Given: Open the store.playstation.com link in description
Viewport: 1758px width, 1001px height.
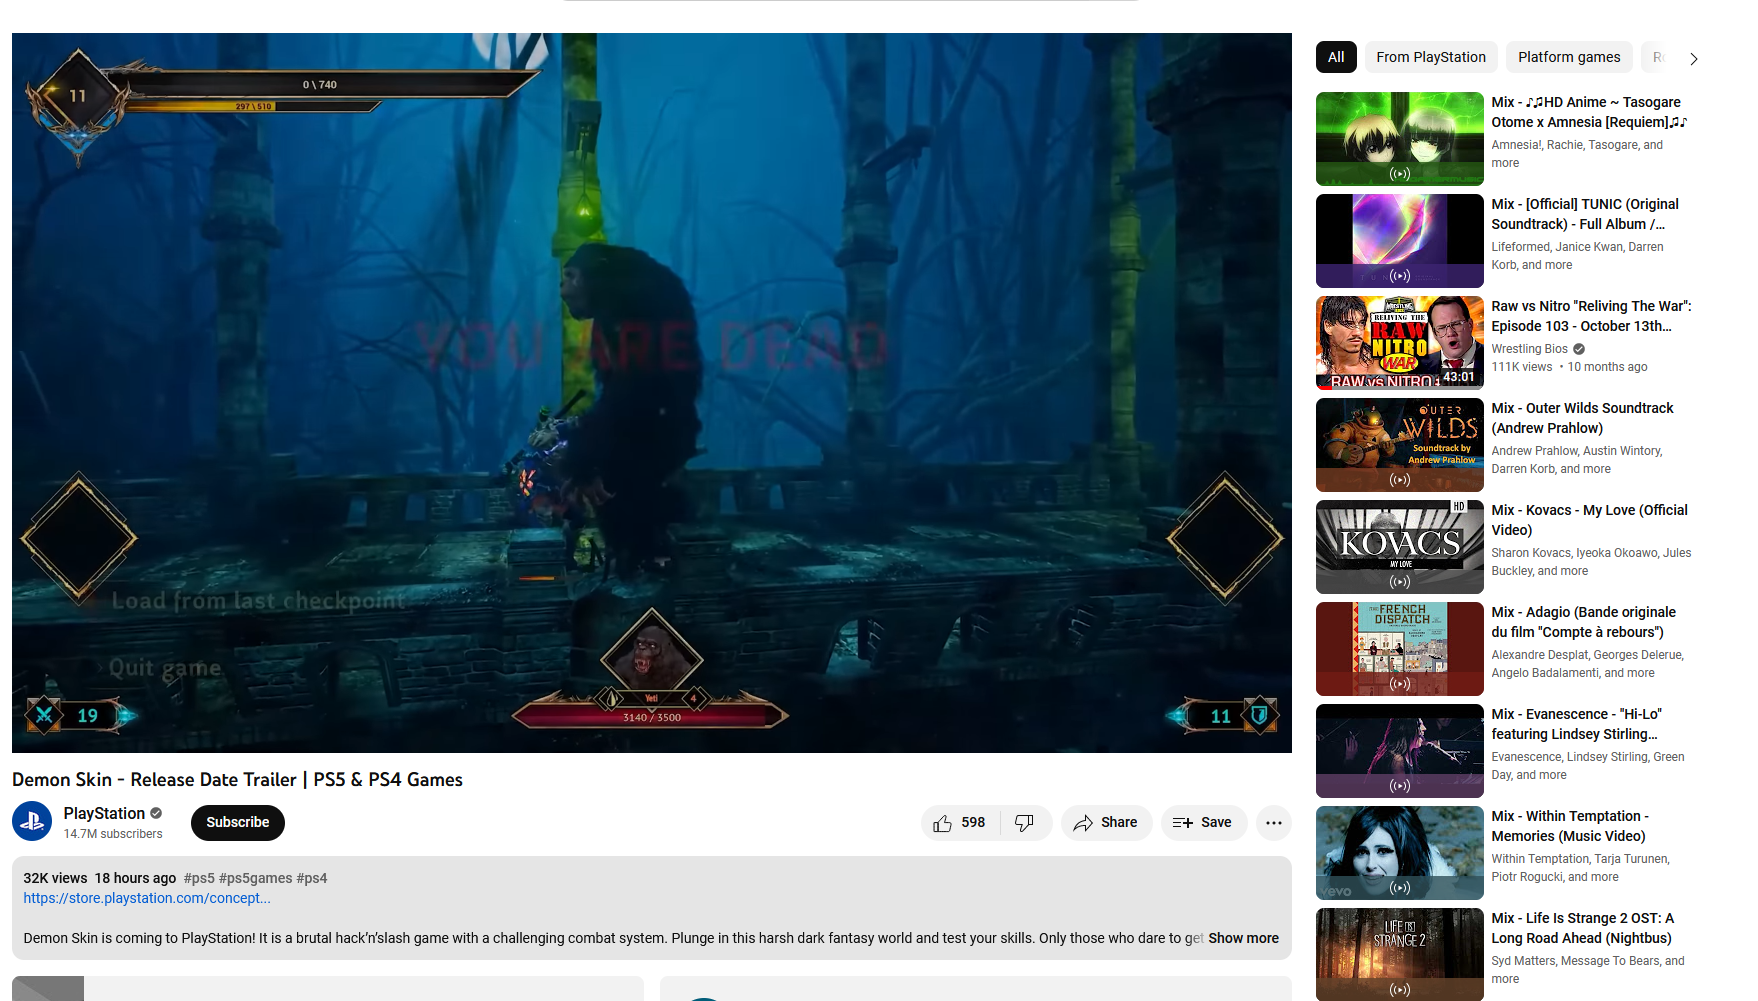Looking at the screenshot, I should point(147,898).
